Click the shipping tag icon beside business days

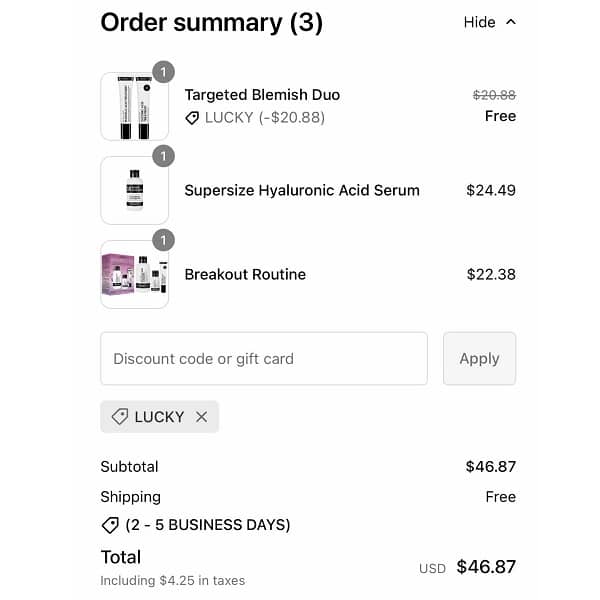click(110, 525)
